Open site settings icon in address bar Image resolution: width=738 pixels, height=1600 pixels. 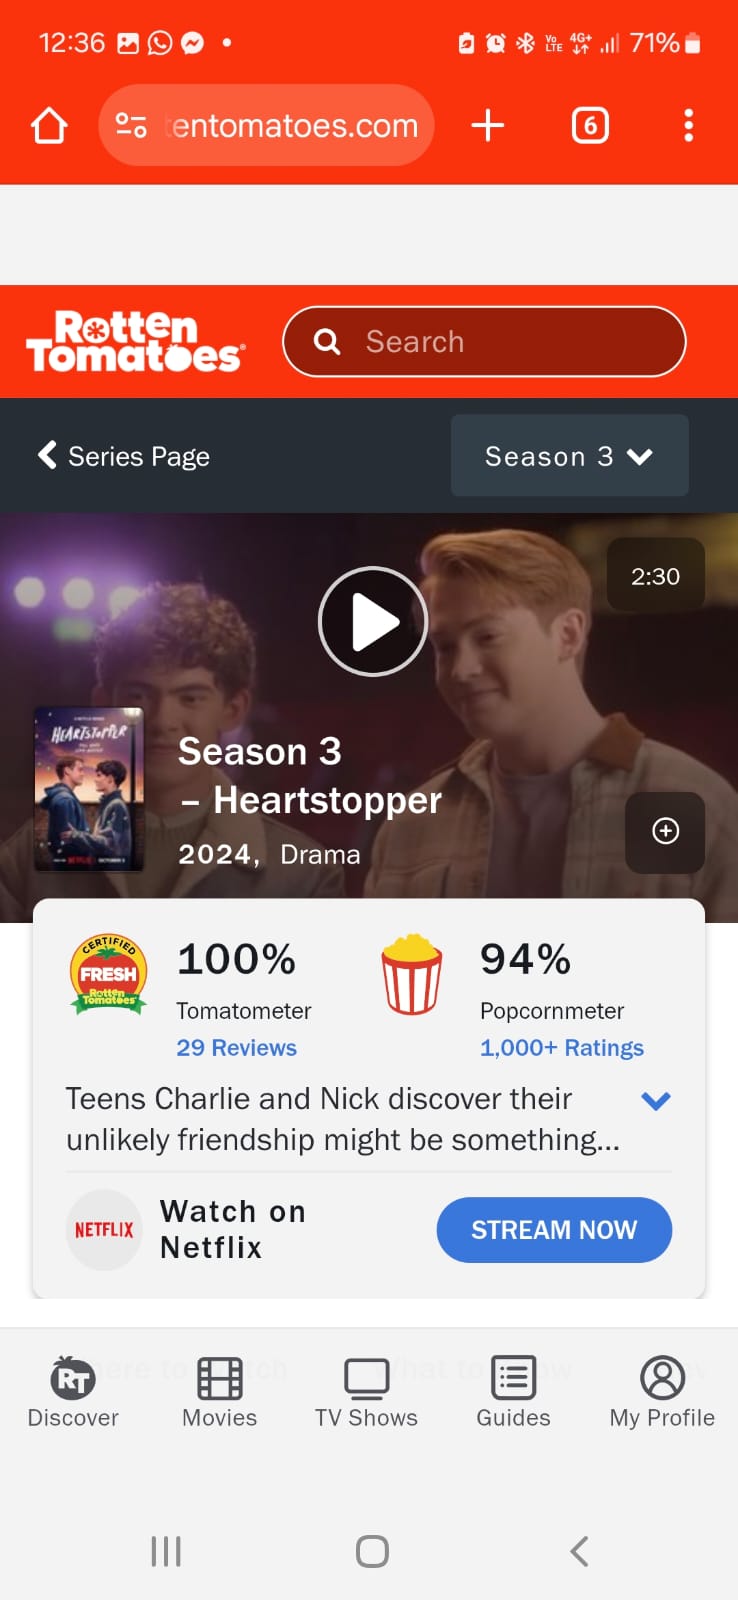(131, 126)
